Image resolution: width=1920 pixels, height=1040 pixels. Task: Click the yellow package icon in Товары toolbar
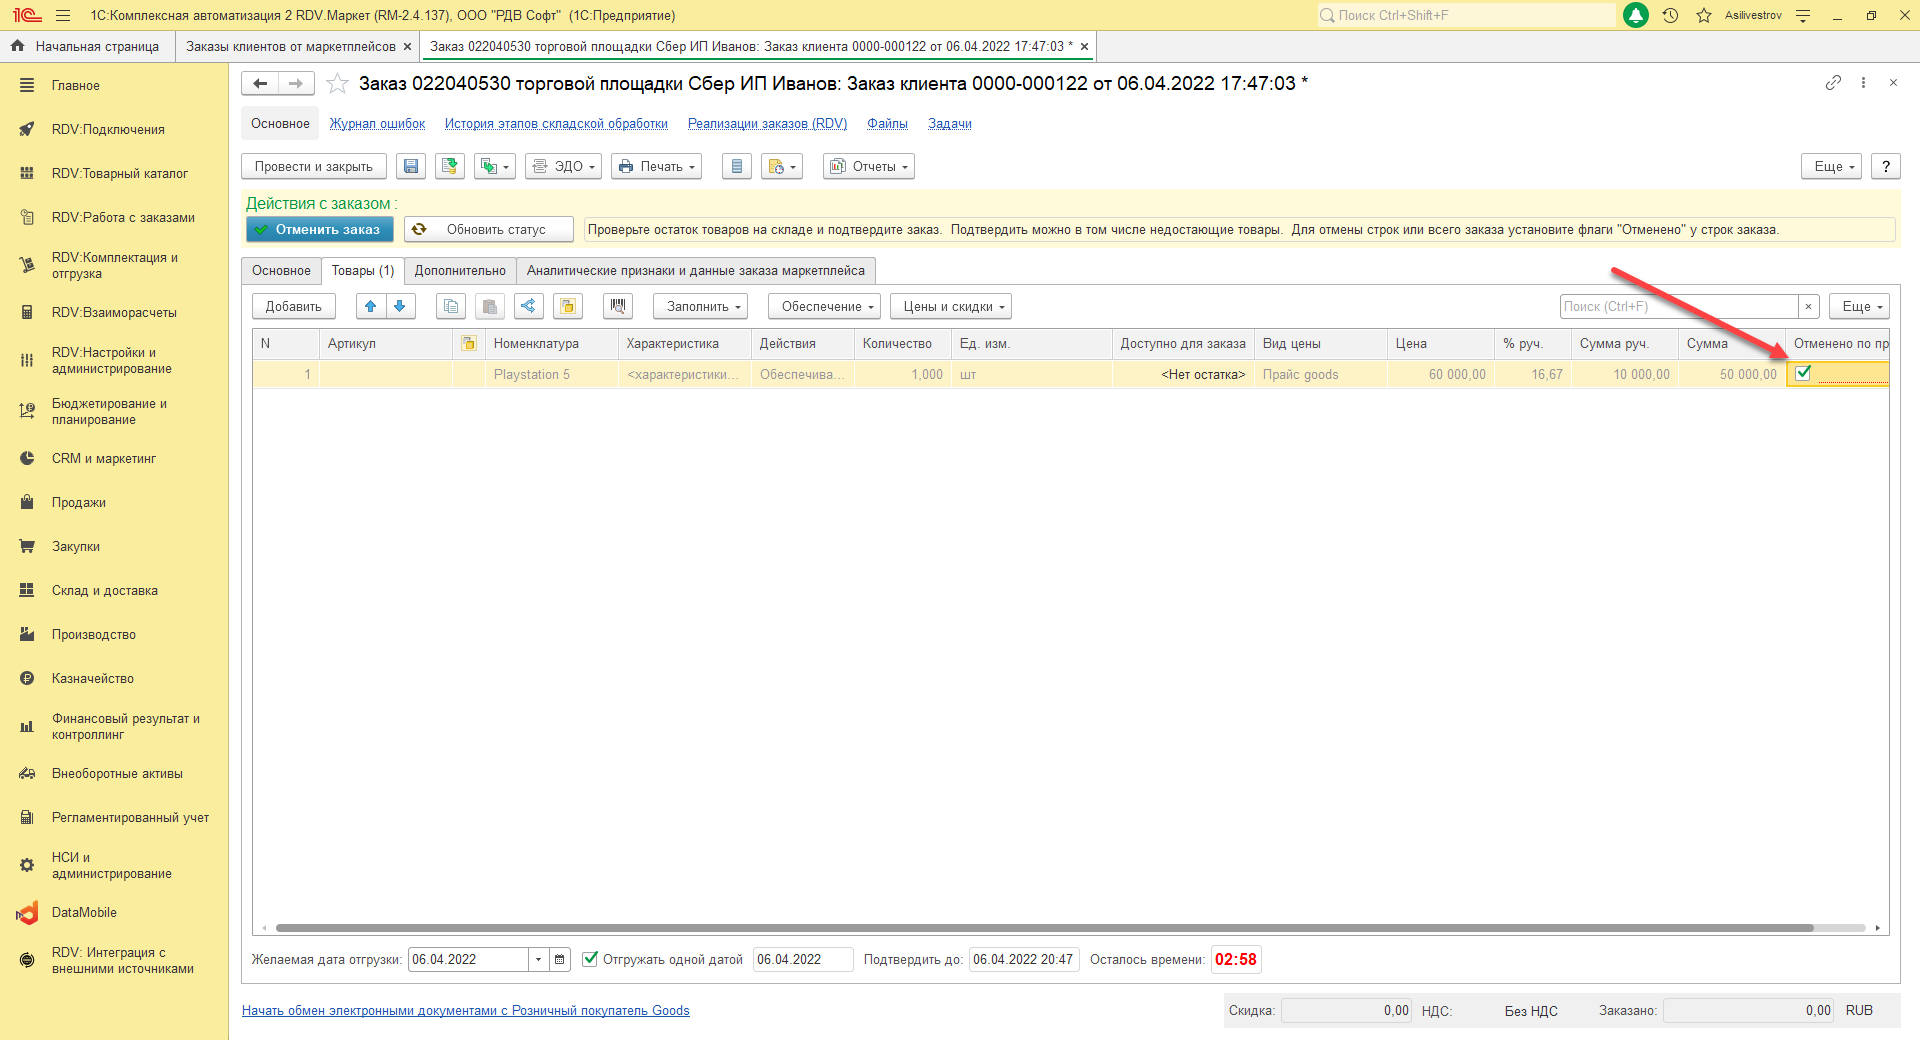[x=568, y=307]
